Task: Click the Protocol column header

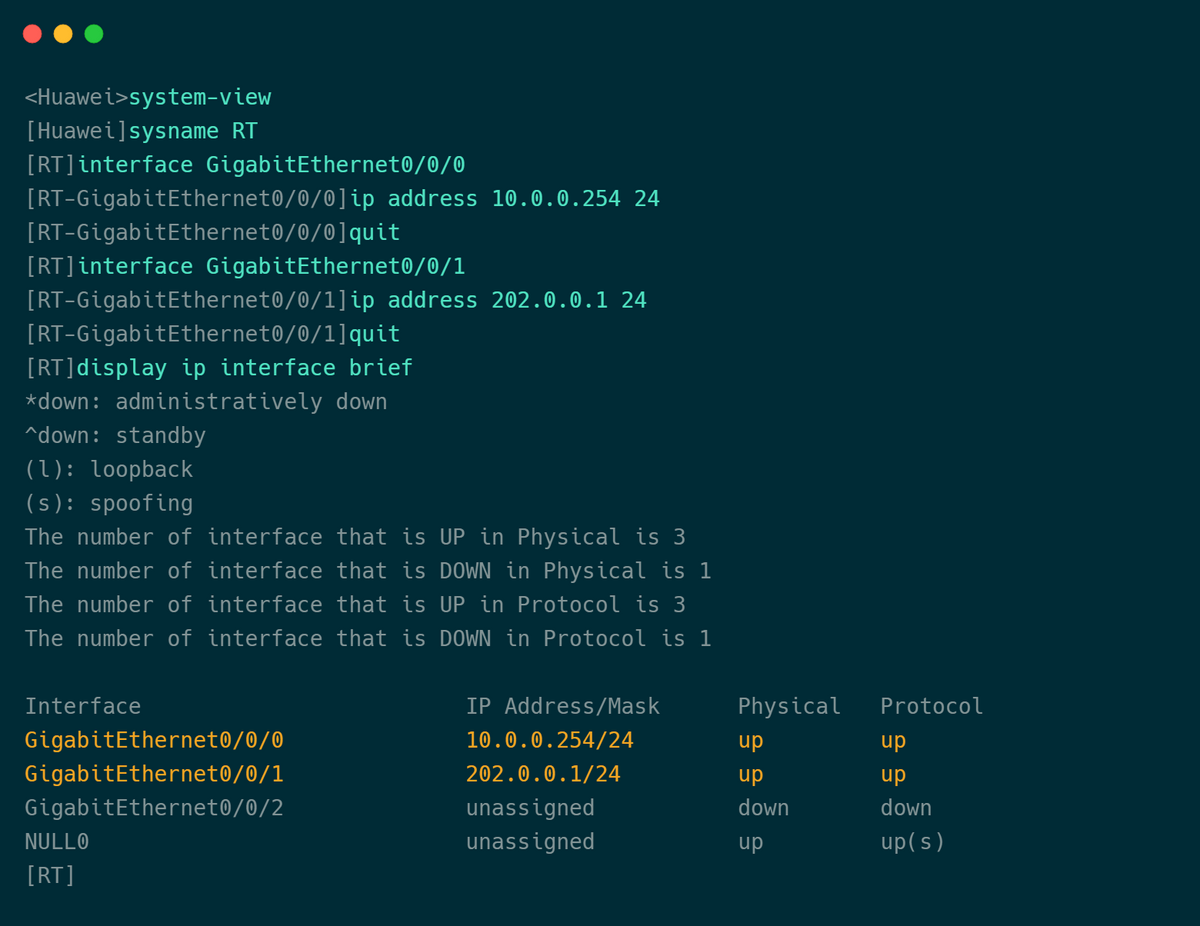Action: [x=932, y=706]
